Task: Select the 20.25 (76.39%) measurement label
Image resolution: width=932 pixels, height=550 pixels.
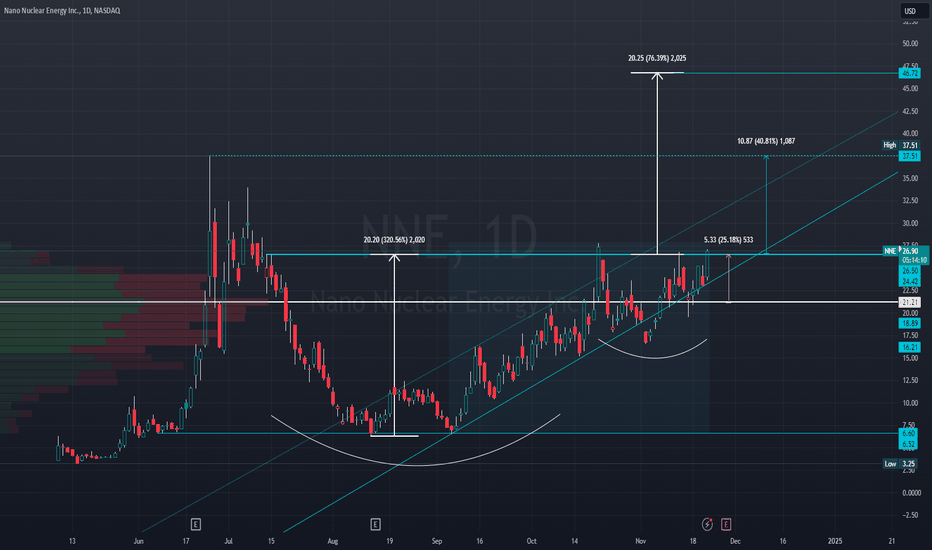Action: click(x=657, y=58)
